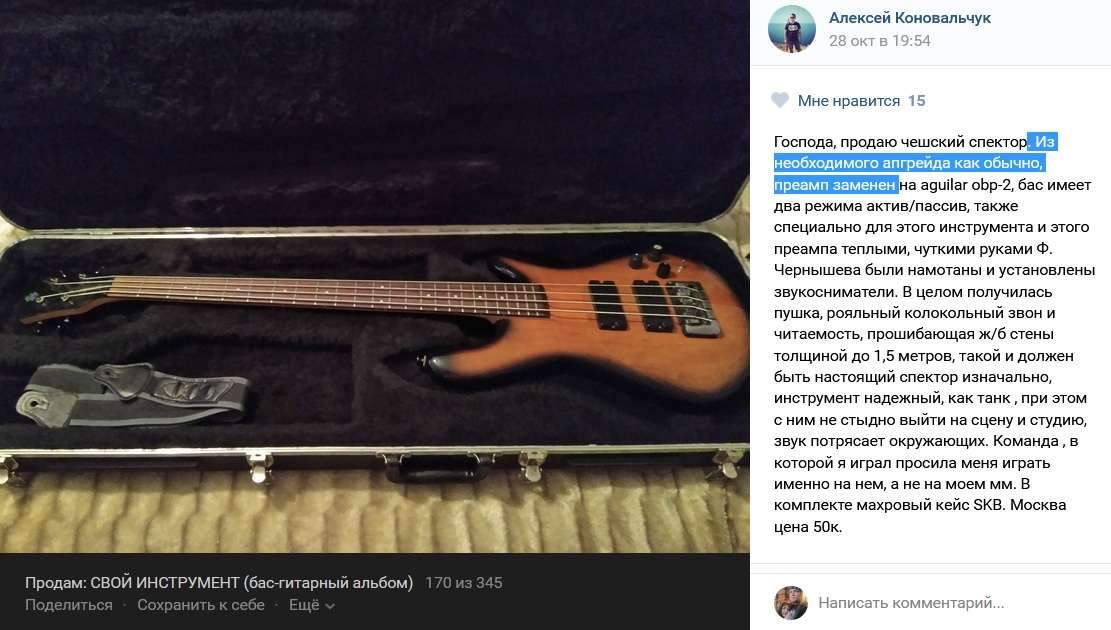Expand the Ещё dropdown arrow
1111x630 pixels.
coord(329,606)
